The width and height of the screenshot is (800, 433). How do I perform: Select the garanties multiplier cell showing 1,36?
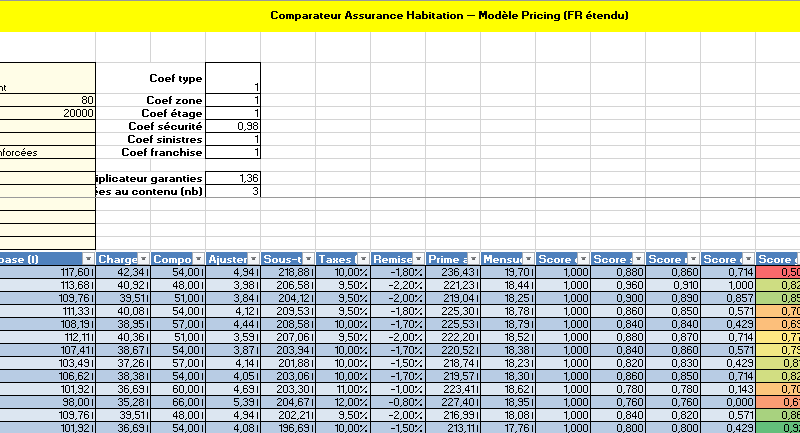(x=233, y=177)
